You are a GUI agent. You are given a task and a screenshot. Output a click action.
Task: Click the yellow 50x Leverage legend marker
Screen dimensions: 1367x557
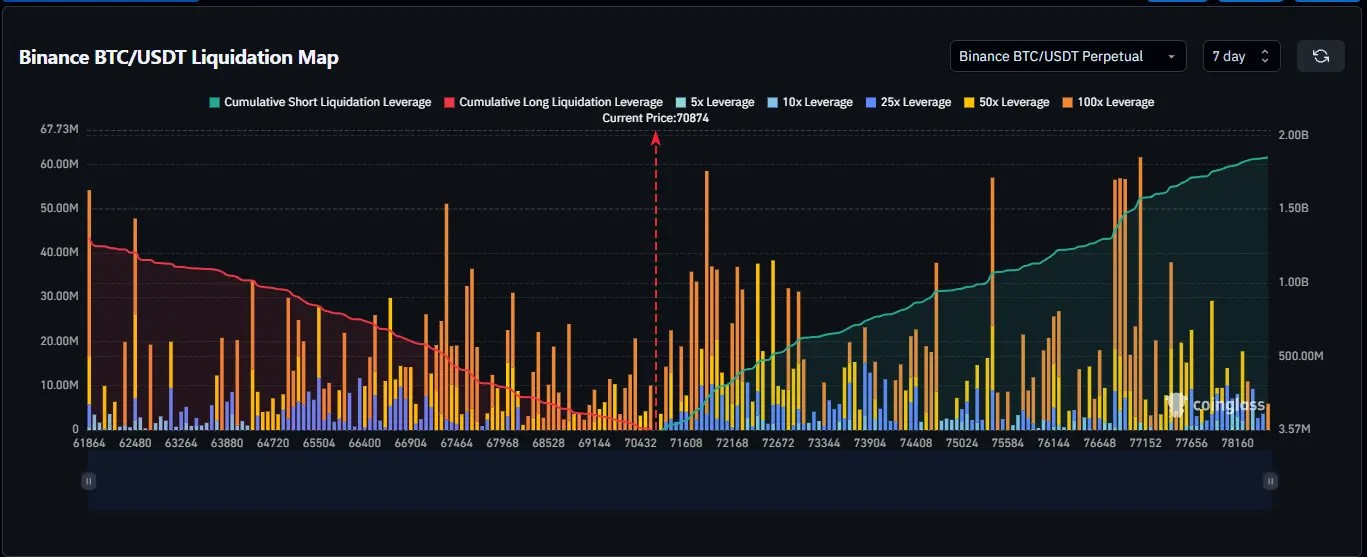coord(969,102)
